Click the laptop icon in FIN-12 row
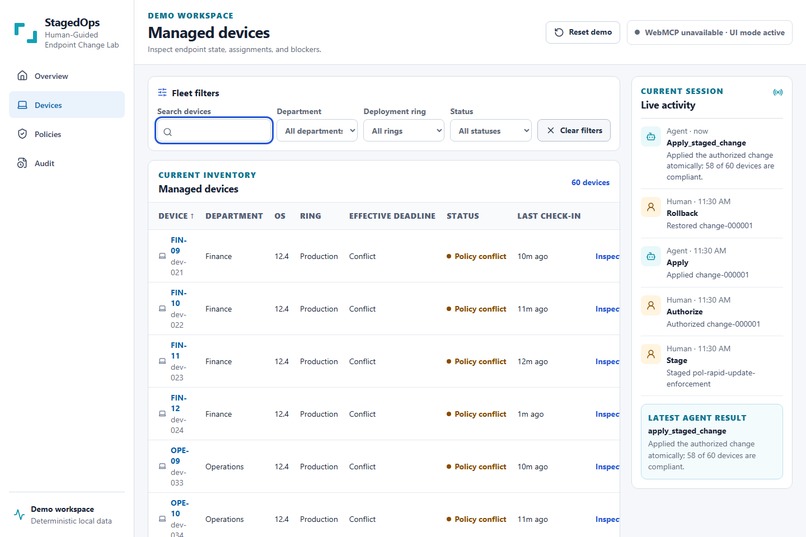The width and height of the screenshot is (806, 537). coord(162,414)
